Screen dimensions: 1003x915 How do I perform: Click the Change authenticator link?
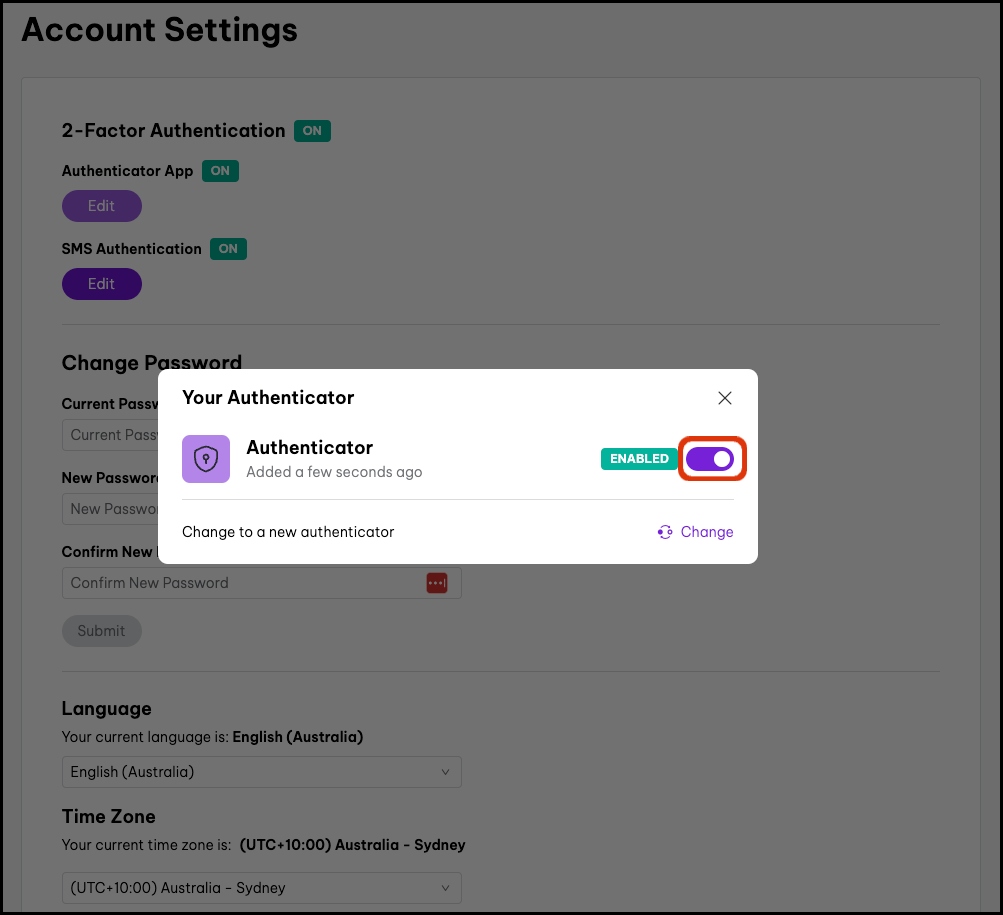pyautogui.click(x=706, y=532)
